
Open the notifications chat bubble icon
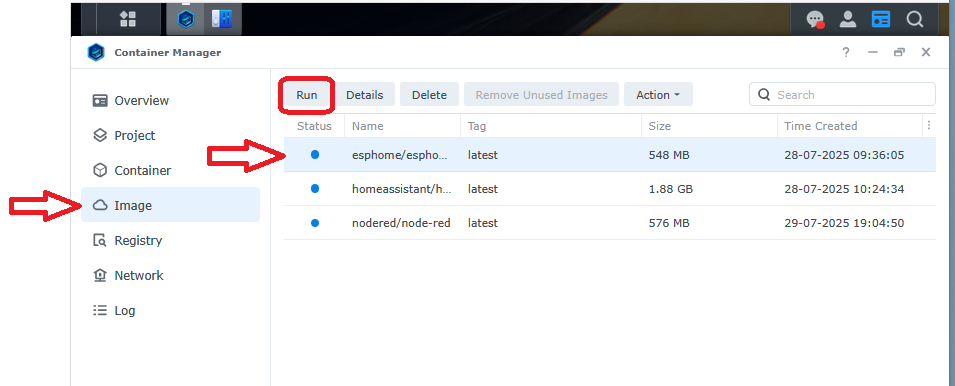click(x=815, y=19)
